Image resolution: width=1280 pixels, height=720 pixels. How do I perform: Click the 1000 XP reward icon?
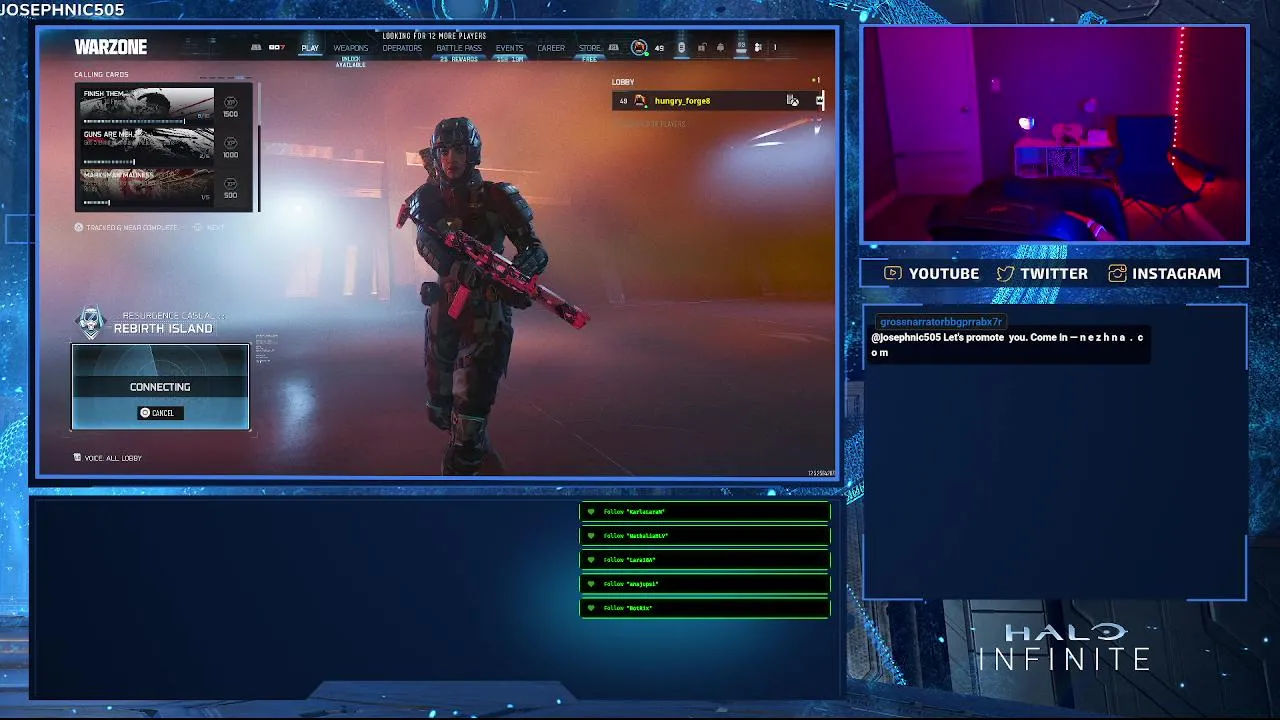point(230,143)
